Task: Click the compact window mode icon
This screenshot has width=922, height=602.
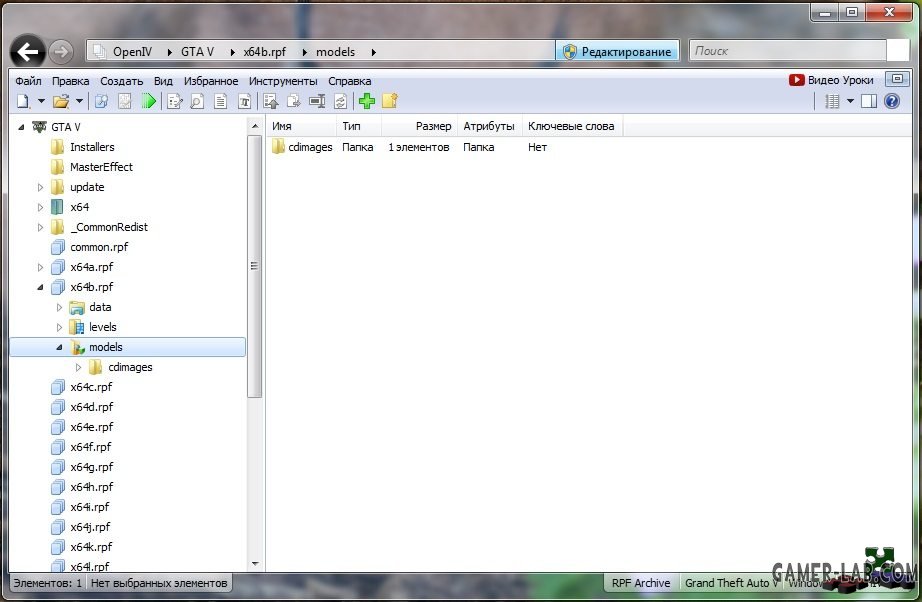Action: click(x=897, y=79)
